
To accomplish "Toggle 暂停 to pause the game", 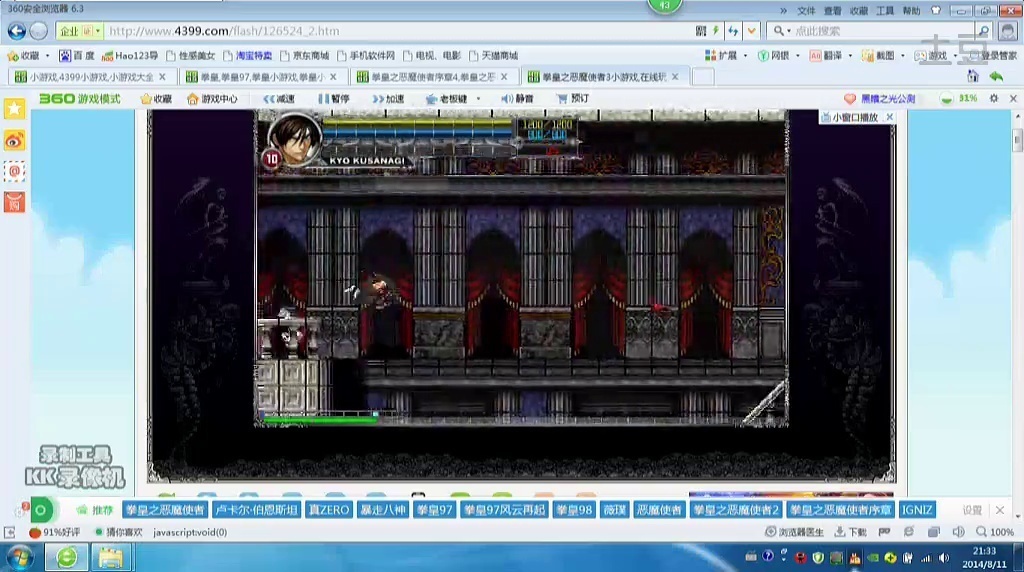I will tap(334, 99).
